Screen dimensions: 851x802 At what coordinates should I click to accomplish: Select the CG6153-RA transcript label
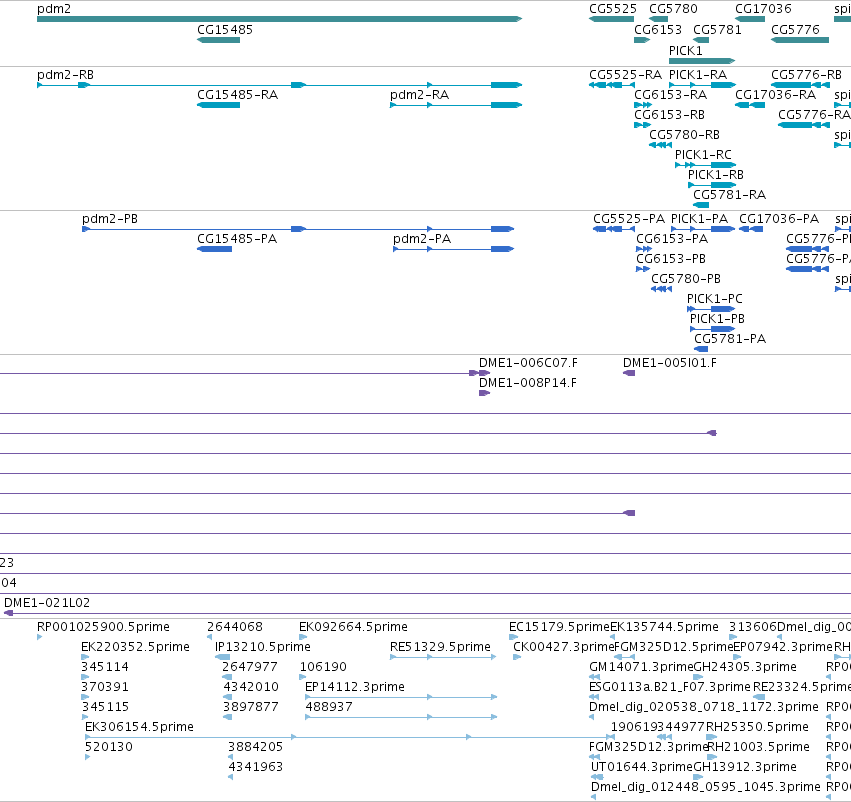[670, 95]
